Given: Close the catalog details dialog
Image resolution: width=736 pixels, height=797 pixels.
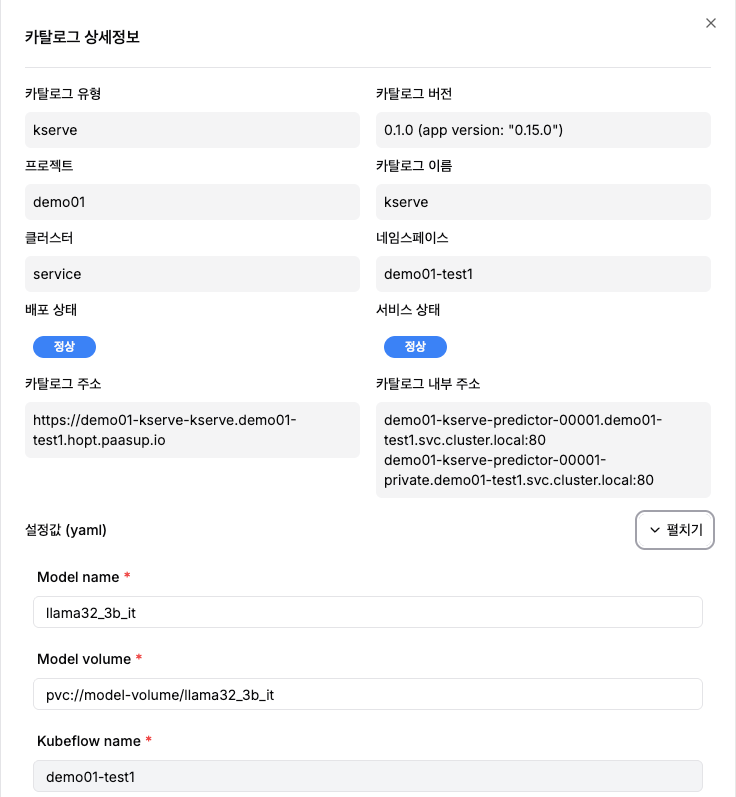Looking at the screenshot, I should tap(711, 23).
